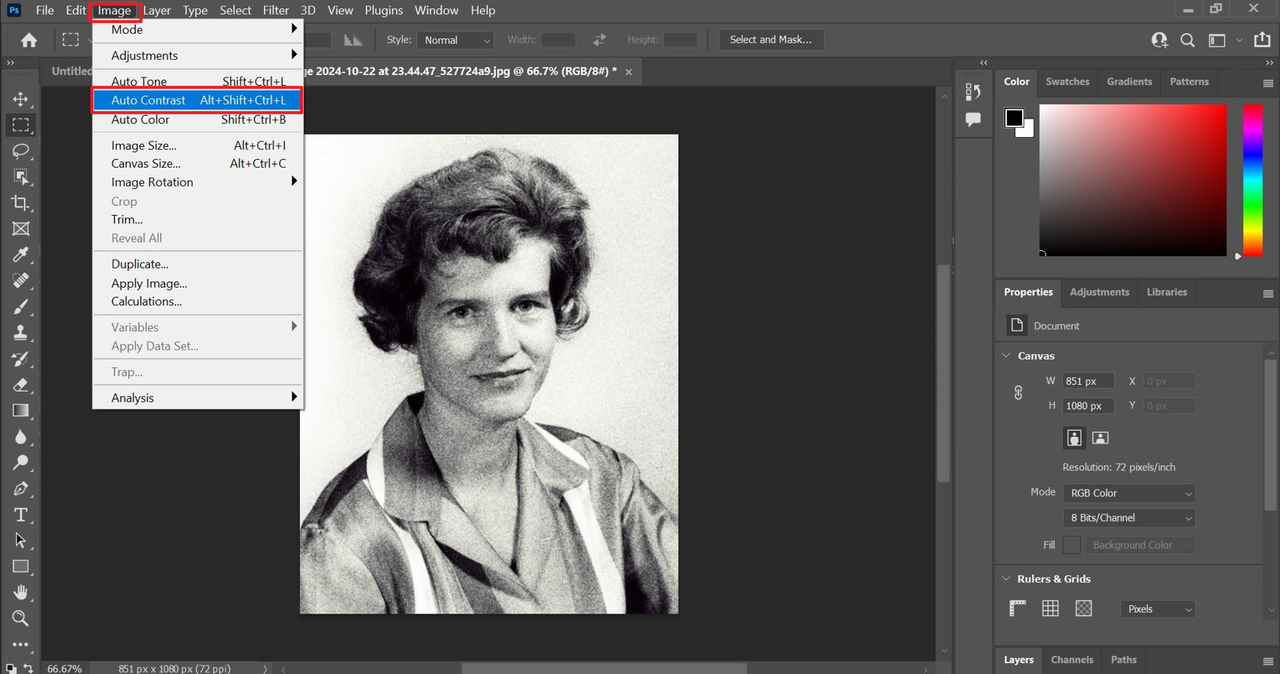Expand the Adjustments submenu
This screenshot has height=674, width=1280.
coord(198,55)
